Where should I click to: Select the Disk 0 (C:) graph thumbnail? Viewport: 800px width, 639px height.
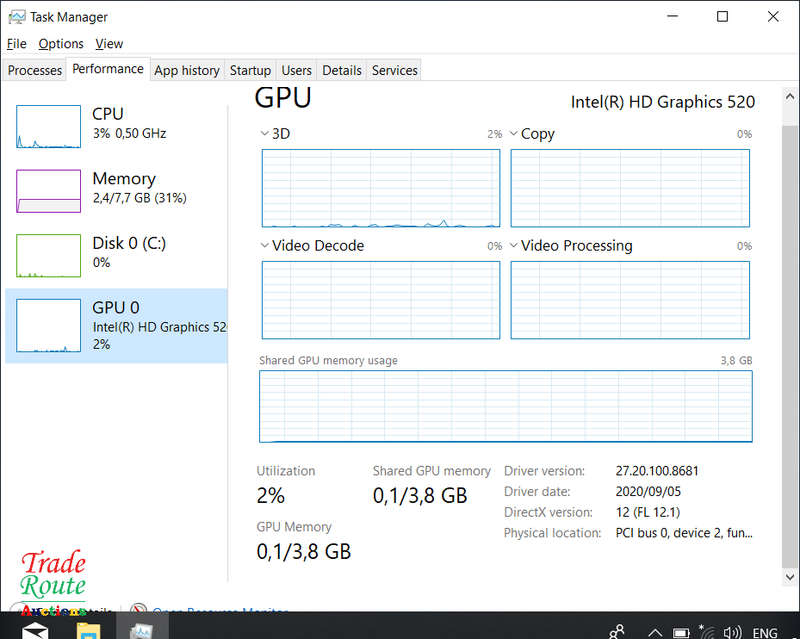click(x=48, y=256)
